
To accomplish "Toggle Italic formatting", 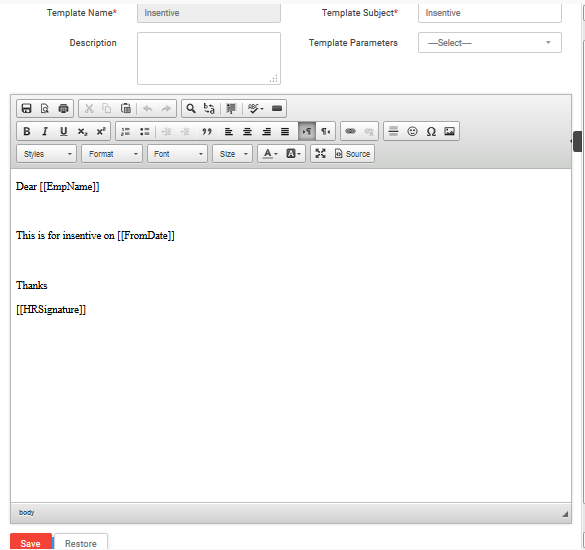I will coord(45,131).
